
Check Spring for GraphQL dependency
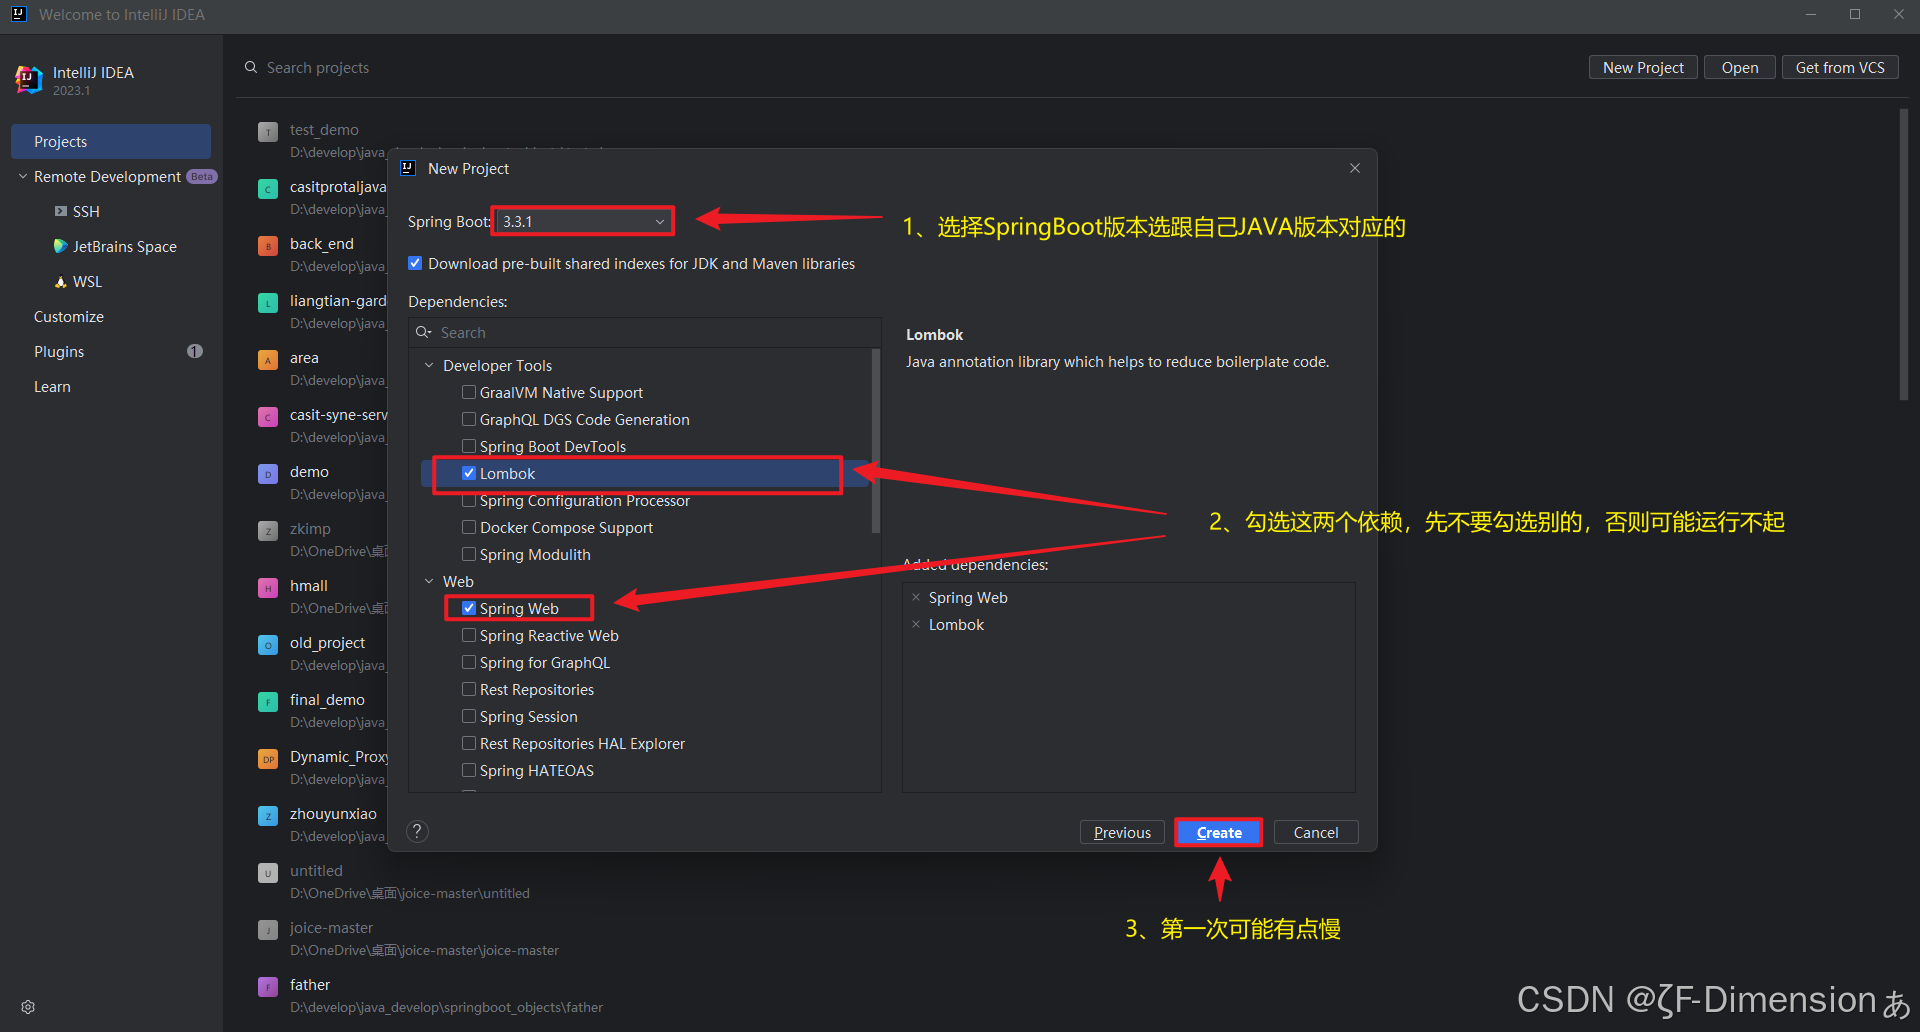(469, 662)
